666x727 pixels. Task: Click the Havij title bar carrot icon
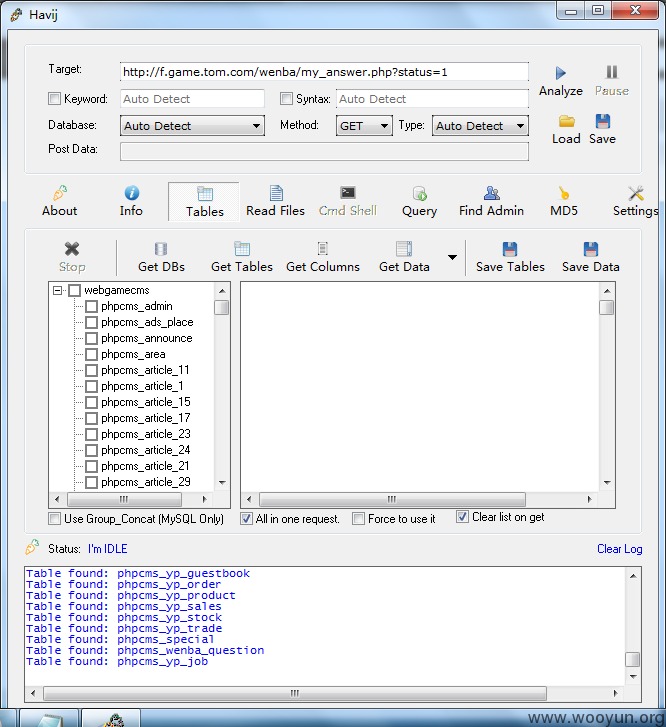16,14
